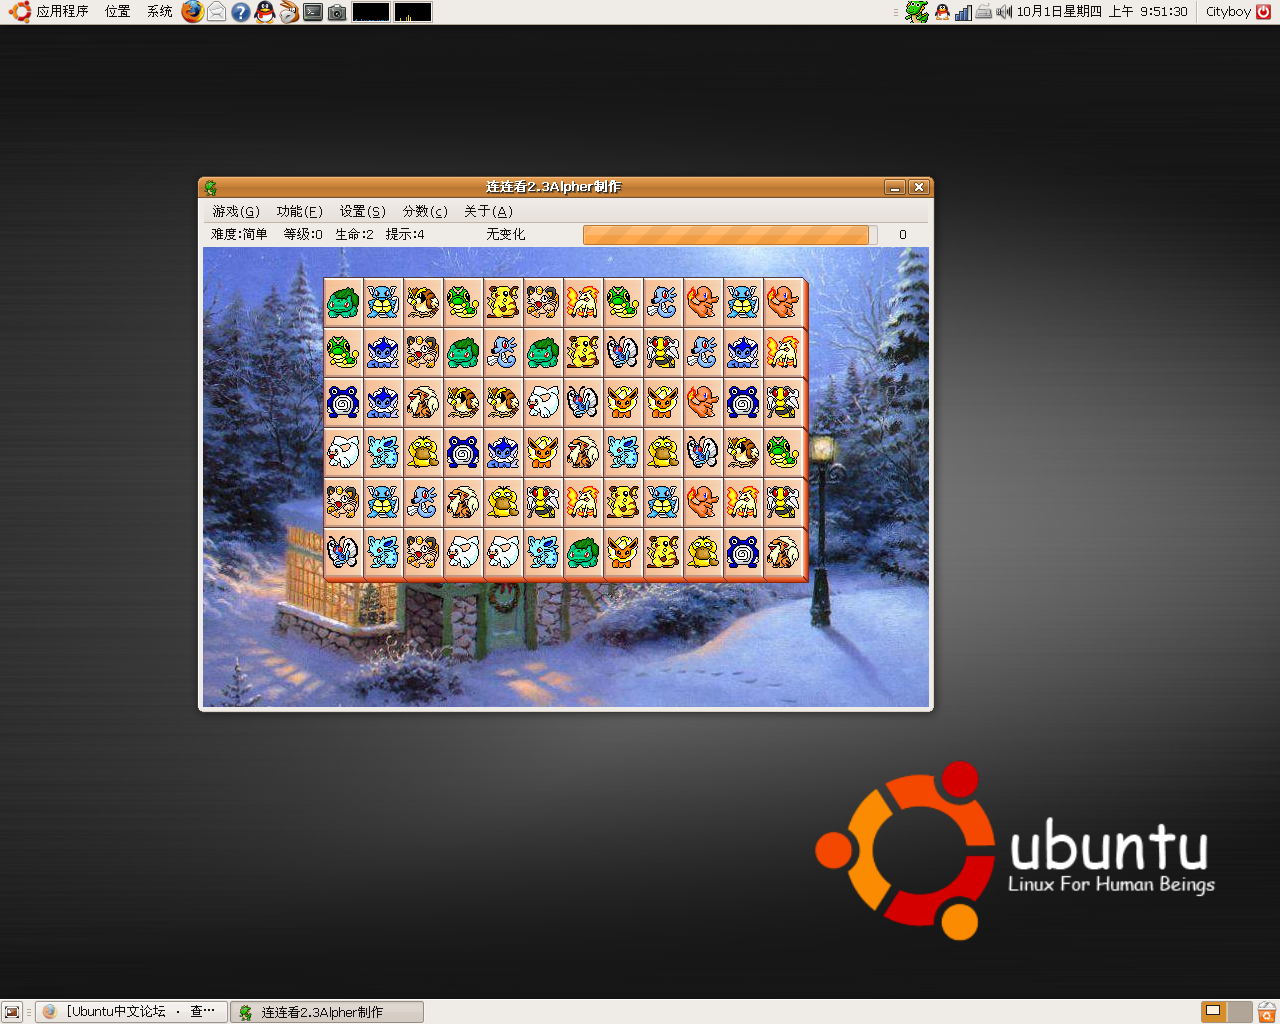This screenshot has height=1024, width=1280.
Task: Tap the Growlithe tile in the third row
Action: pos(423,401)
